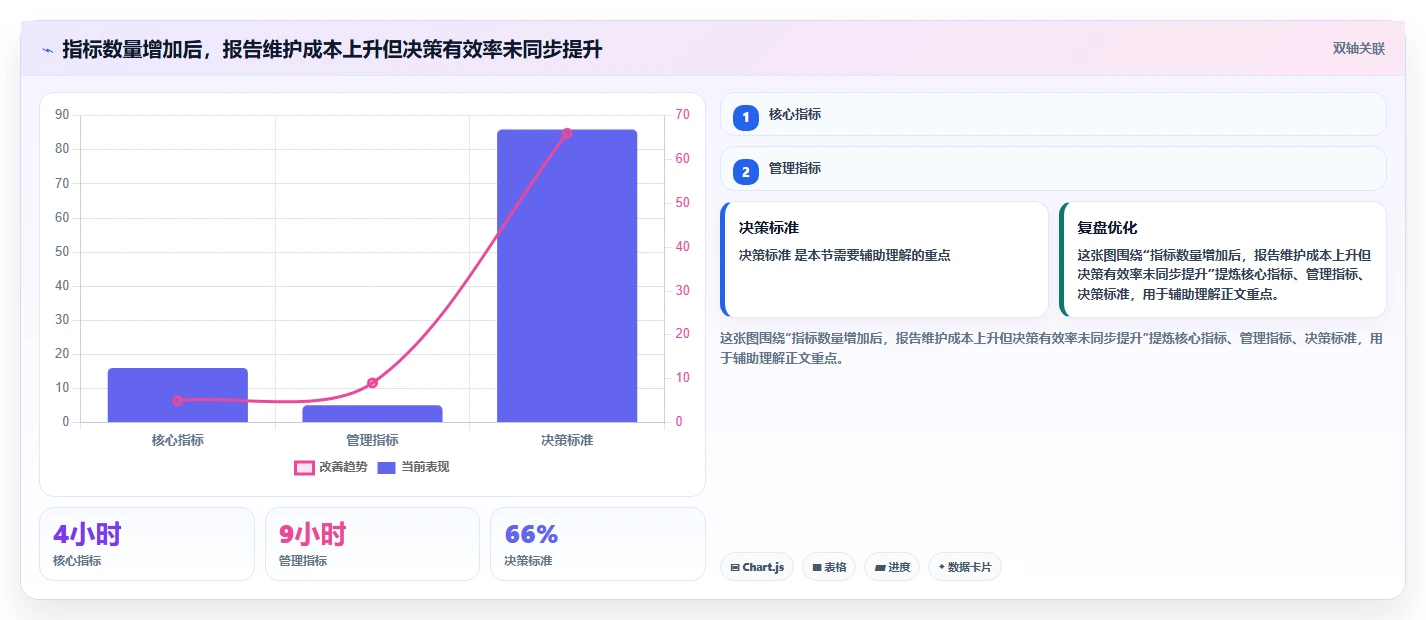Click the 管理指标 bar in the chart

click(x=372, y=414)
